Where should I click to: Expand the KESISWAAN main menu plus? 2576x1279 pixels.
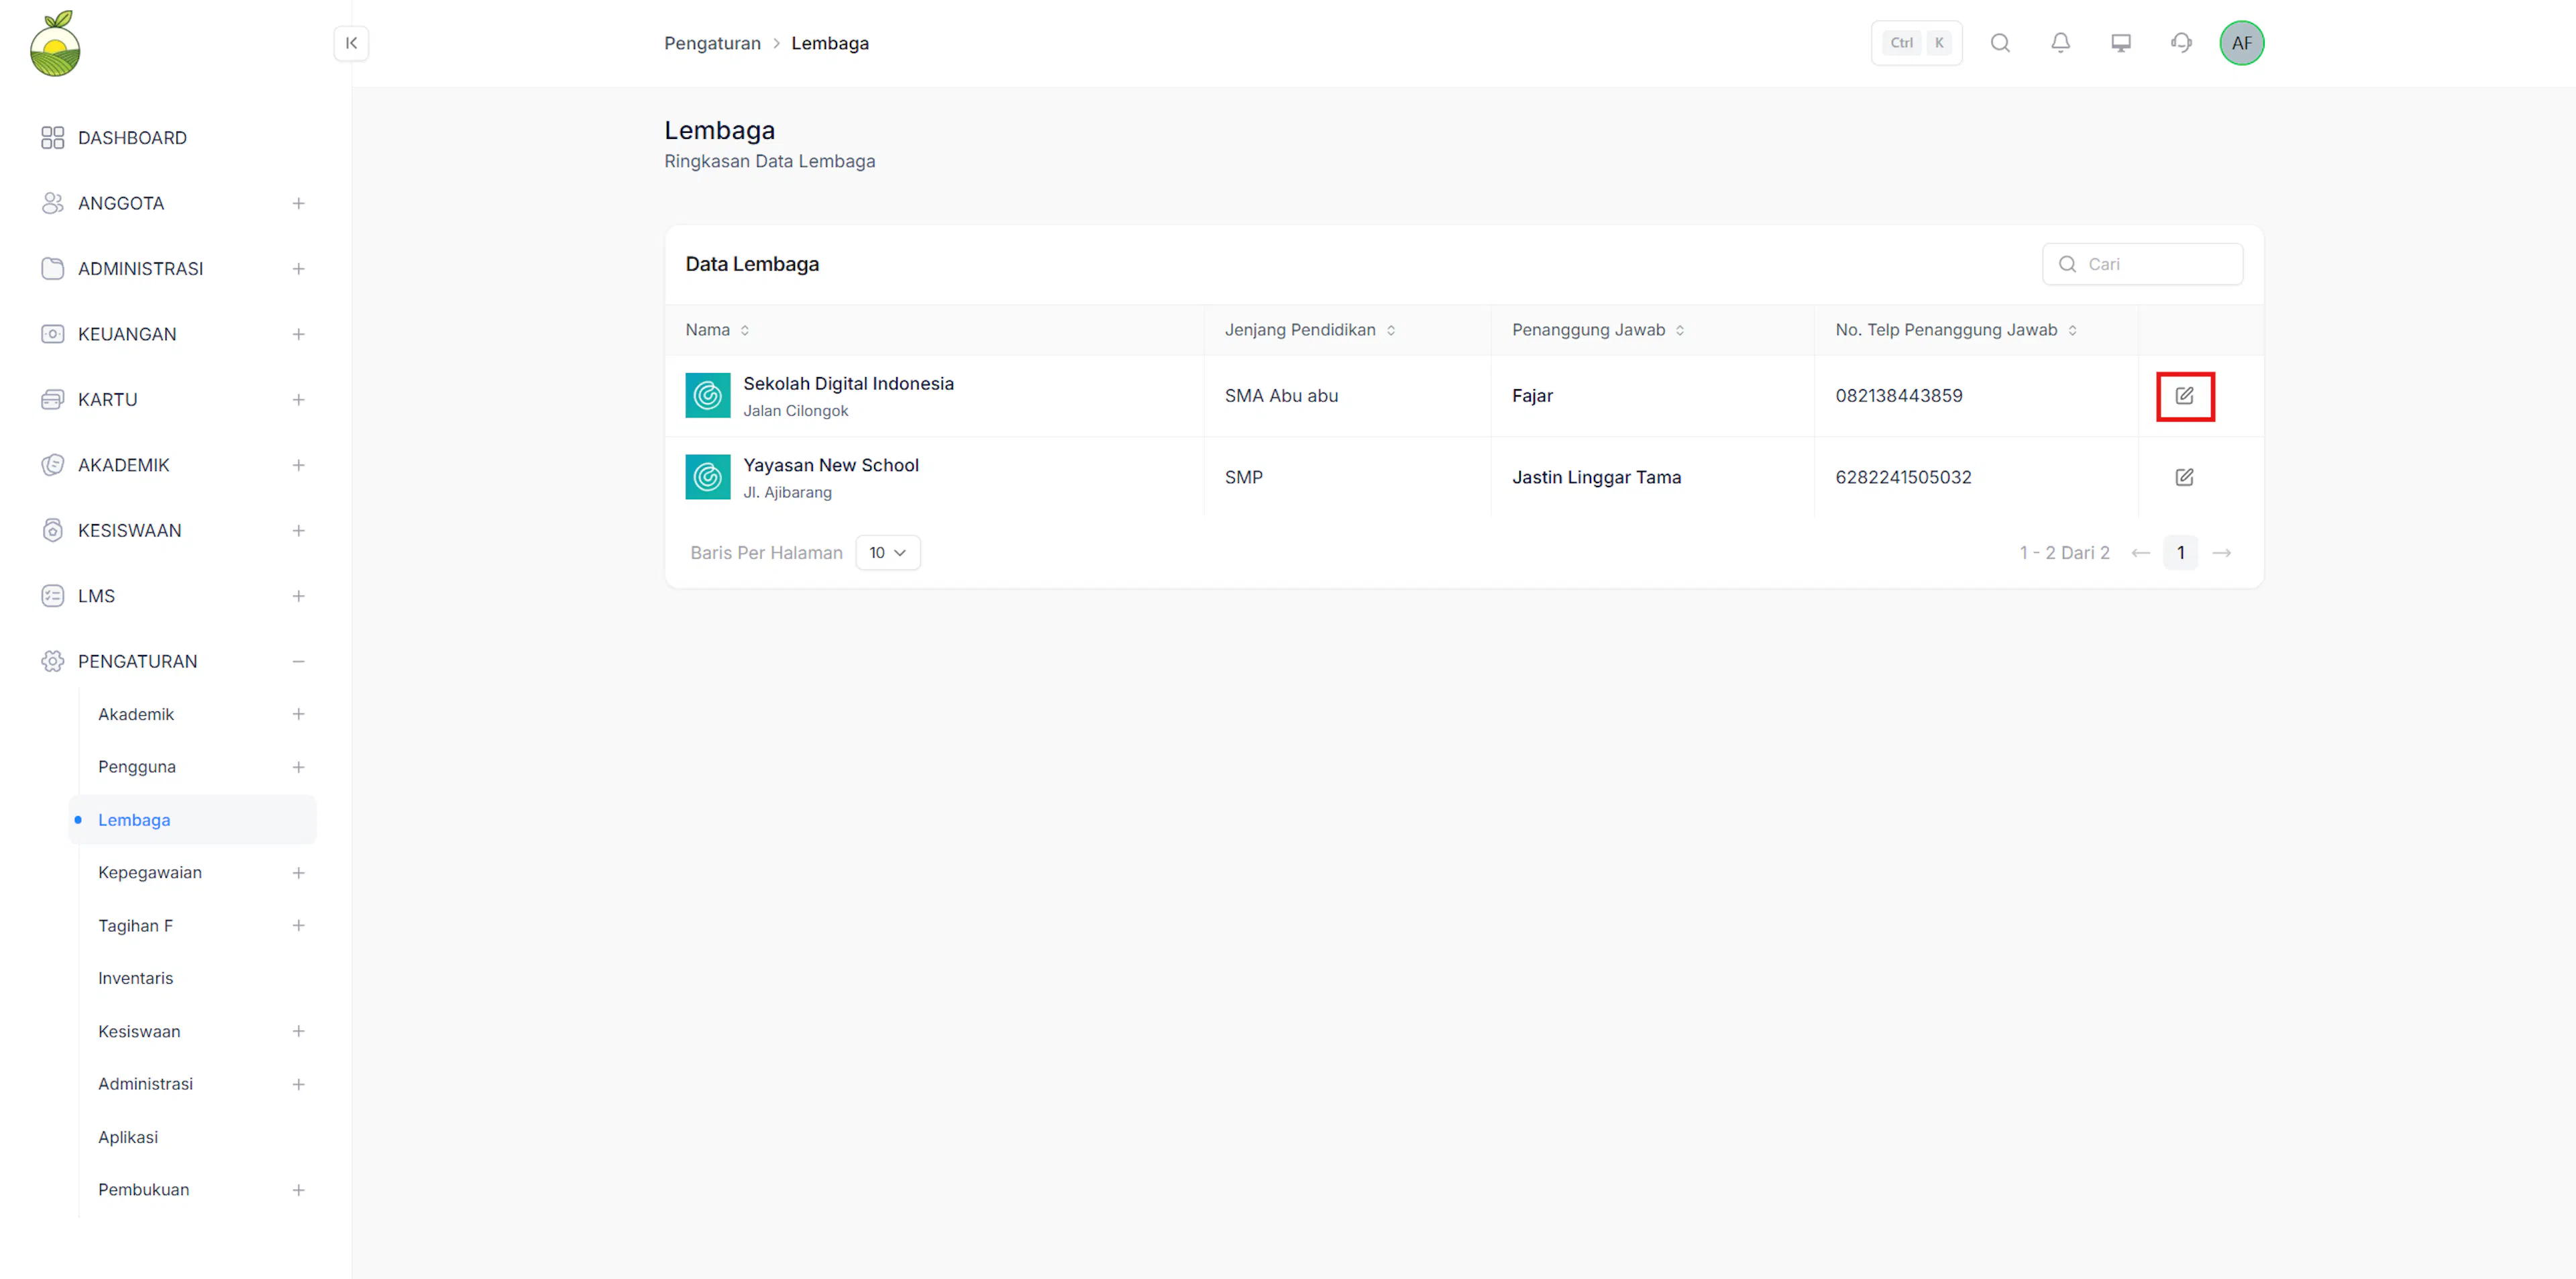(298, 531)
